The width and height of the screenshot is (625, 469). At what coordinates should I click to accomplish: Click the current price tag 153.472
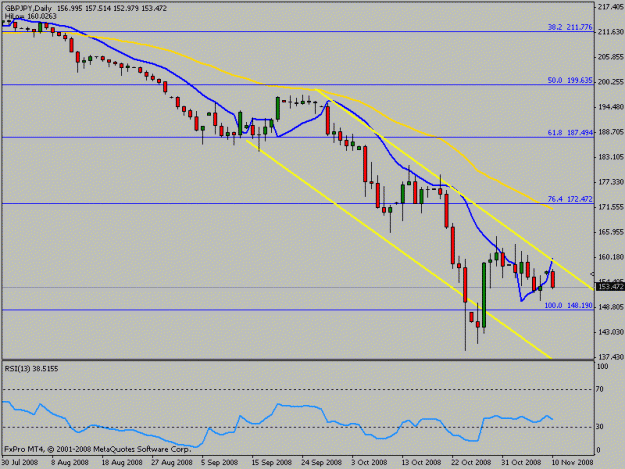pos(610,287)
